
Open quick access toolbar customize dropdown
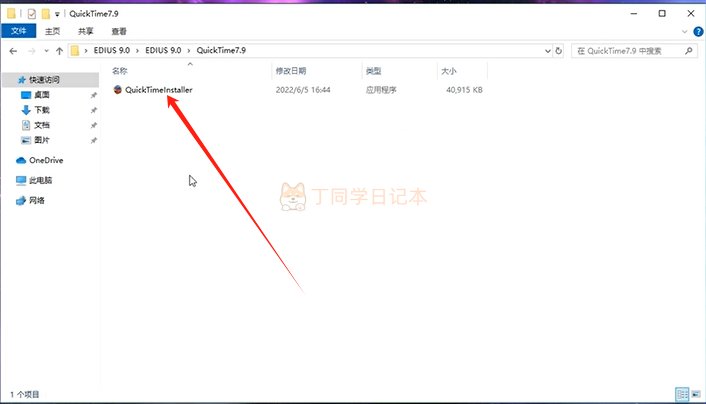coord(57,14)
